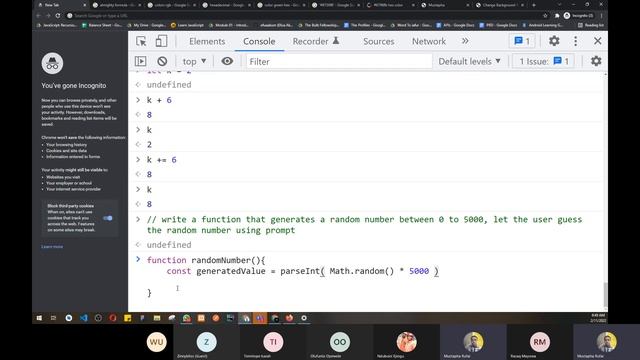This screenshot has width=640, height=360.
Task: Open Task View on the taskbar
Action: pos(53,318)
